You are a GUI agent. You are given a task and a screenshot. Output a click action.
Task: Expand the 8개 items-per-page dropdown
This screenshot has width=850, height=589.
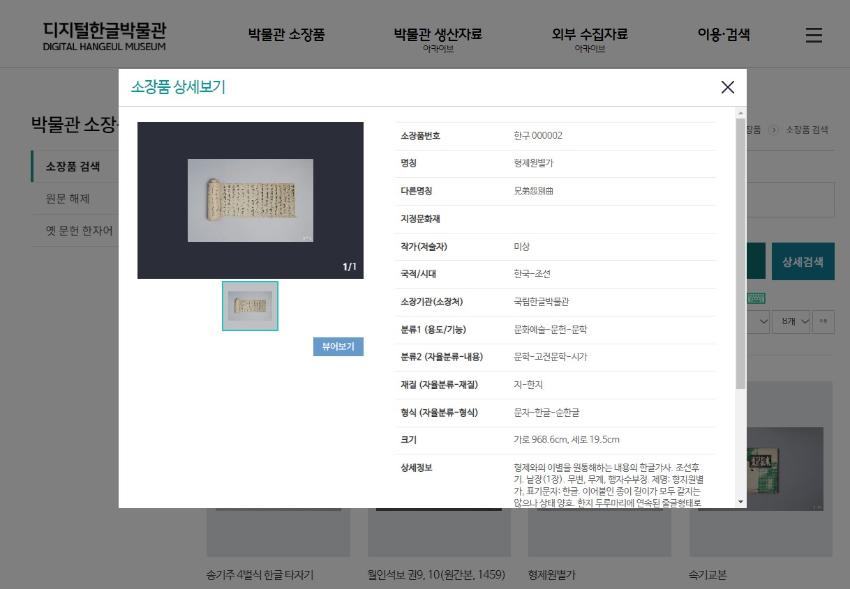click(x=794, y=321)
